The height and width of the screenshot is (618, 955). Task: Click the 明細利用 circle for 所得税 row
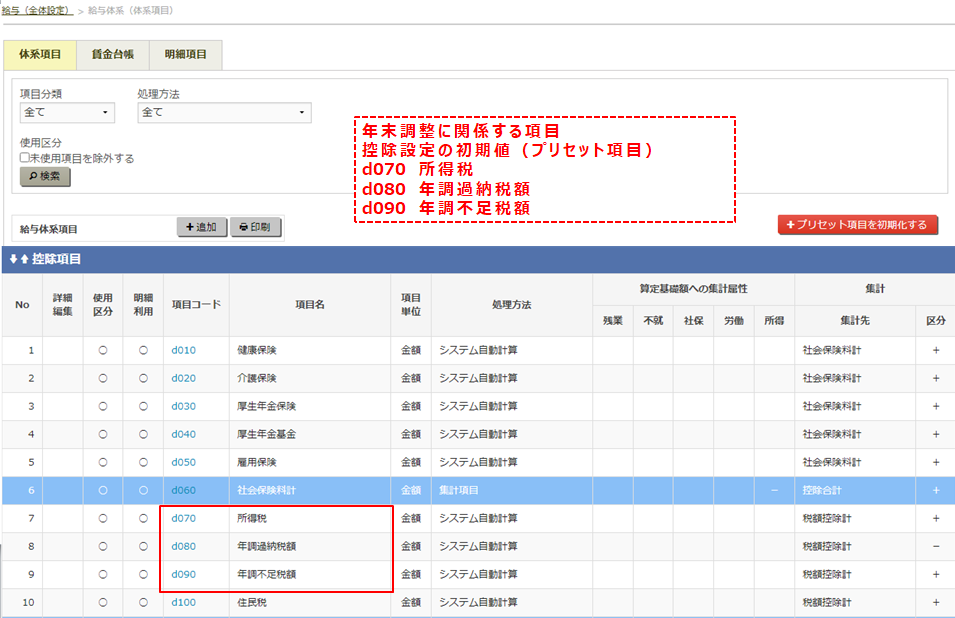(143, 519)
